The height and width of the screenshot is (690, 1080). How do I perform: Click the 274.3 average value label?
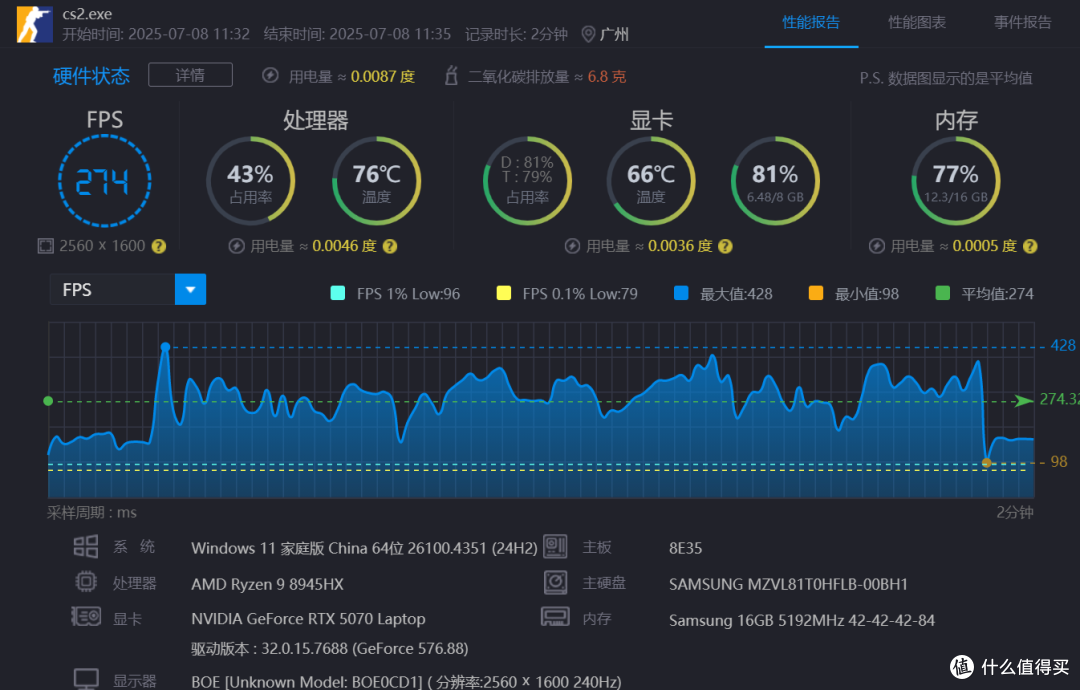(x=1059, y=399)
